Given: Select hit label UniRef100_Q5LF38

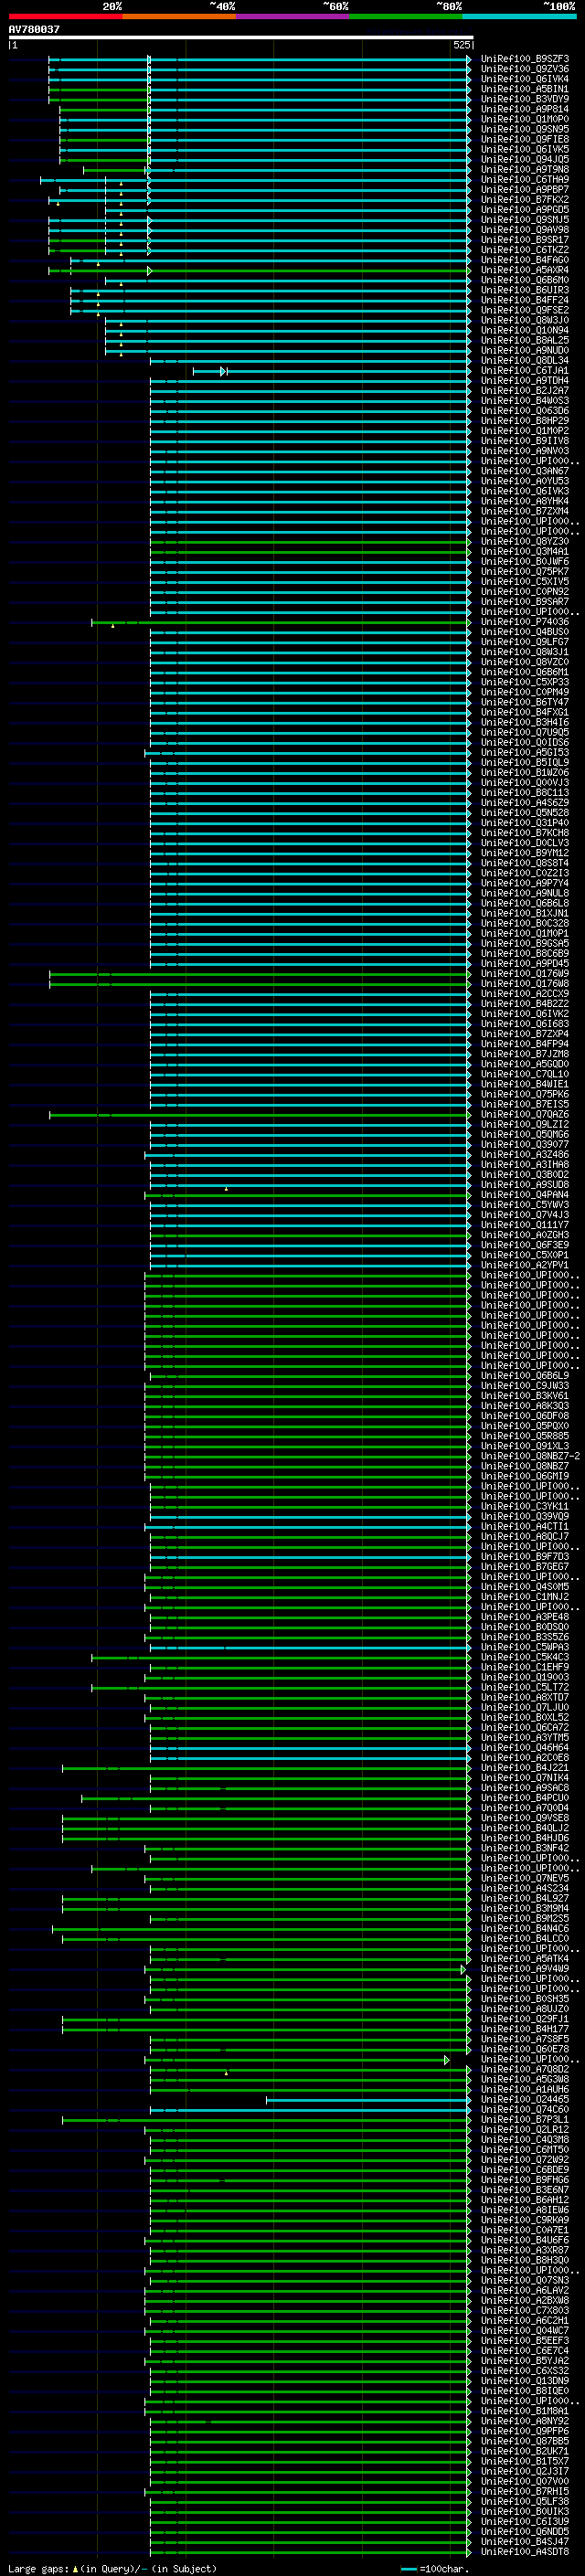Looking at the screenshot, I should 524,2502.
